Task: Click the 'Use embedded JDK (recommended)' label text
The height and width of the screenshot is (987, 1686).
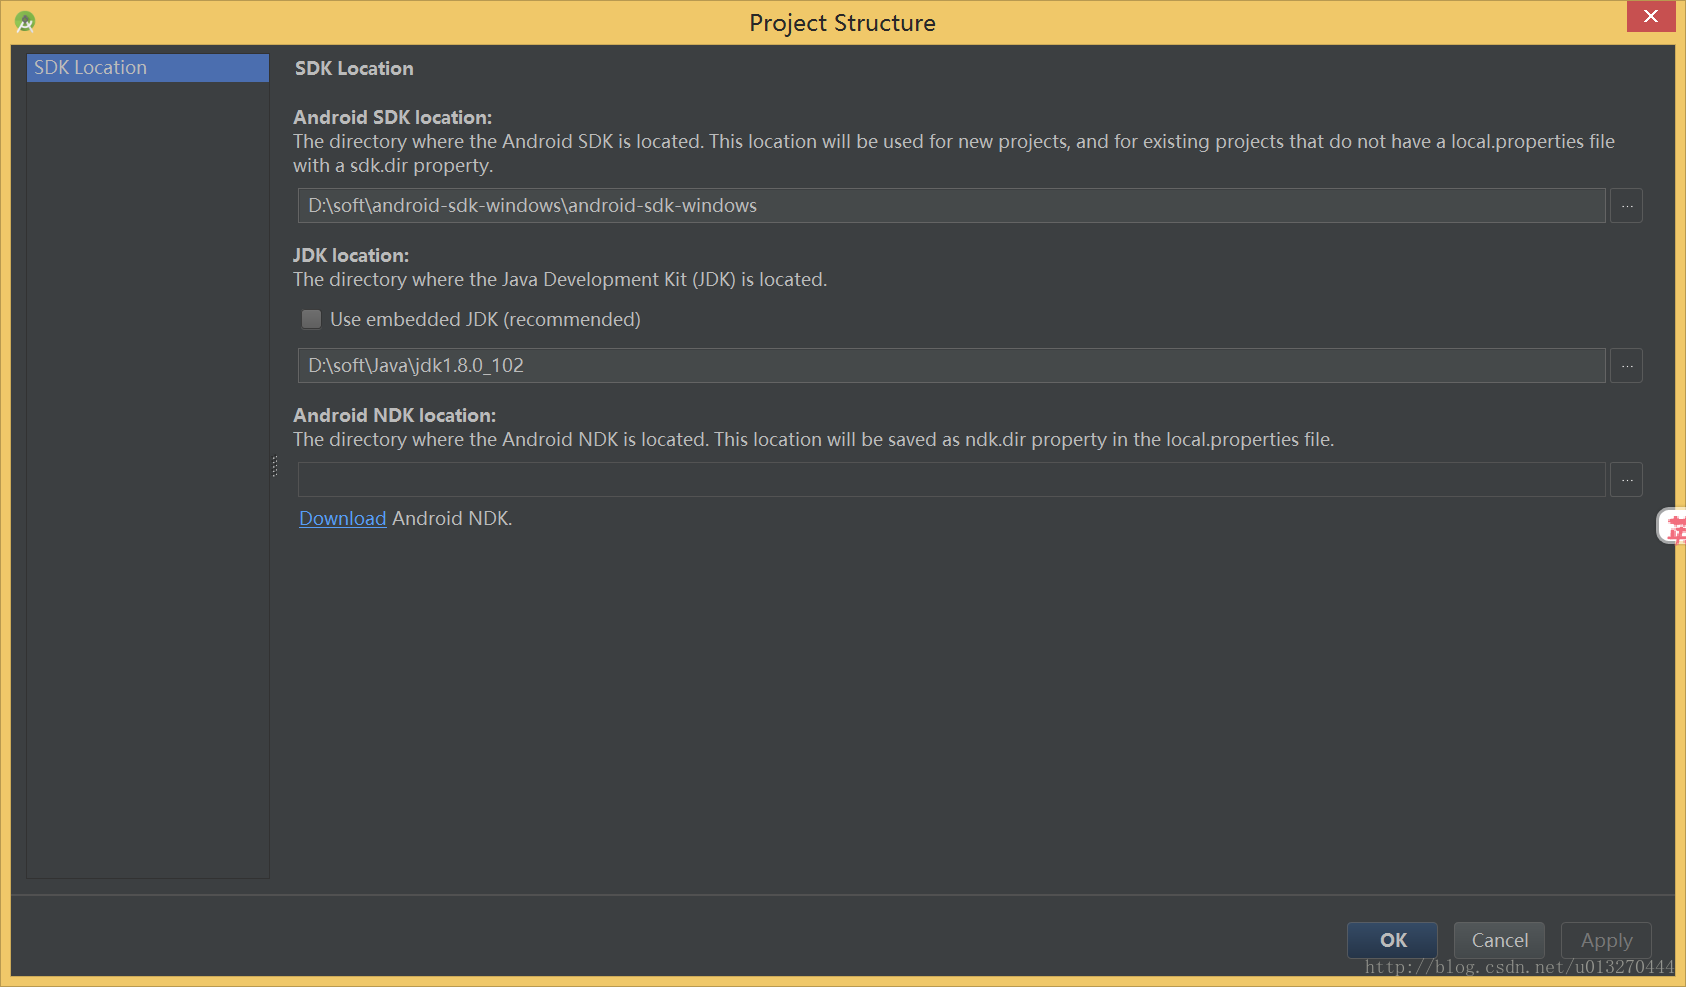Action: (485, 319)
